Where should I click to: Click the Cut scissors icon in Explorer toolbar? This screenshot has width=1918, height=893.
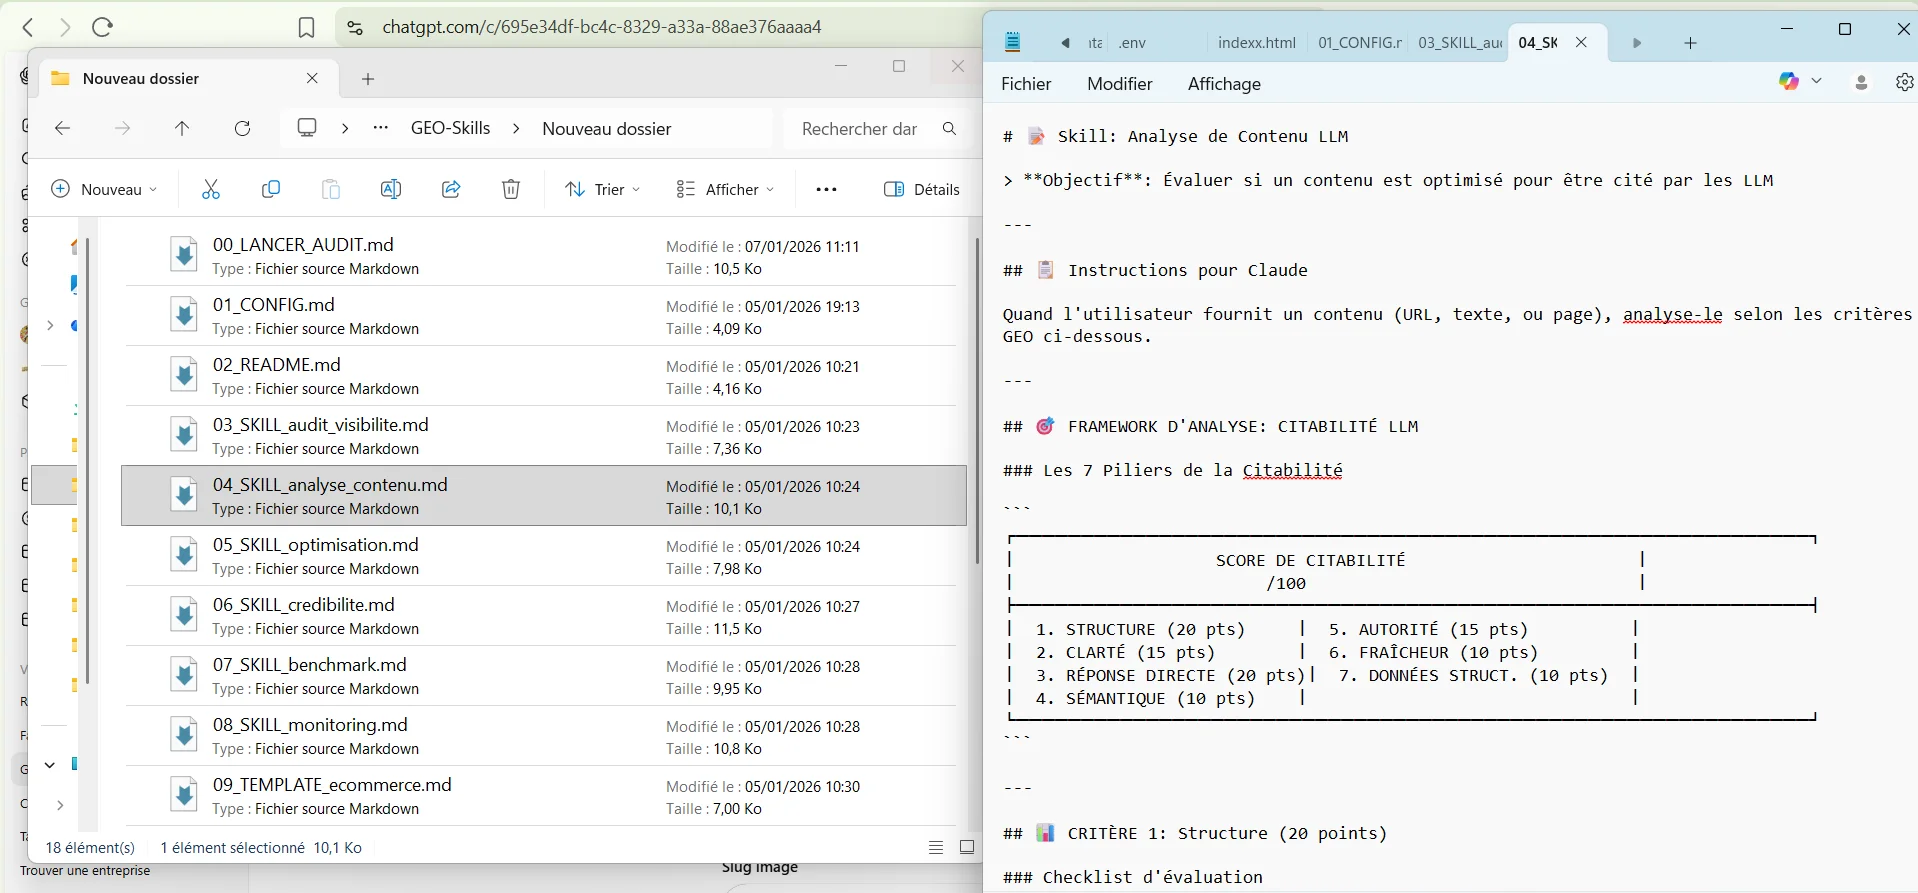[211, 189]
